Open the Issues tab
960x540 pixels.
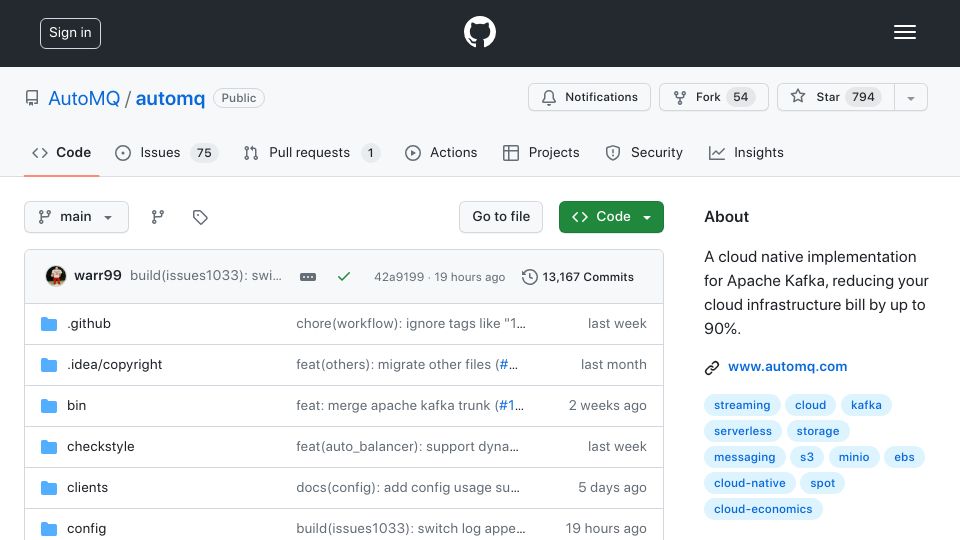[x=166, y=152]
